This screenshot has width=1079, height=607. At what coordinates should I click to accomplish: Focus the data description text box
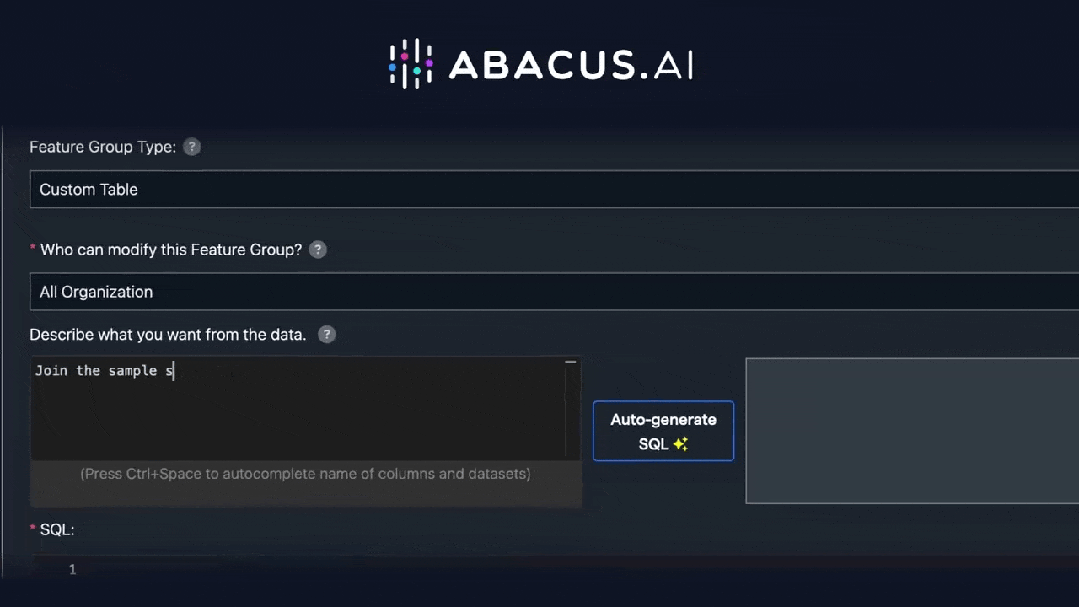[298, 408]
